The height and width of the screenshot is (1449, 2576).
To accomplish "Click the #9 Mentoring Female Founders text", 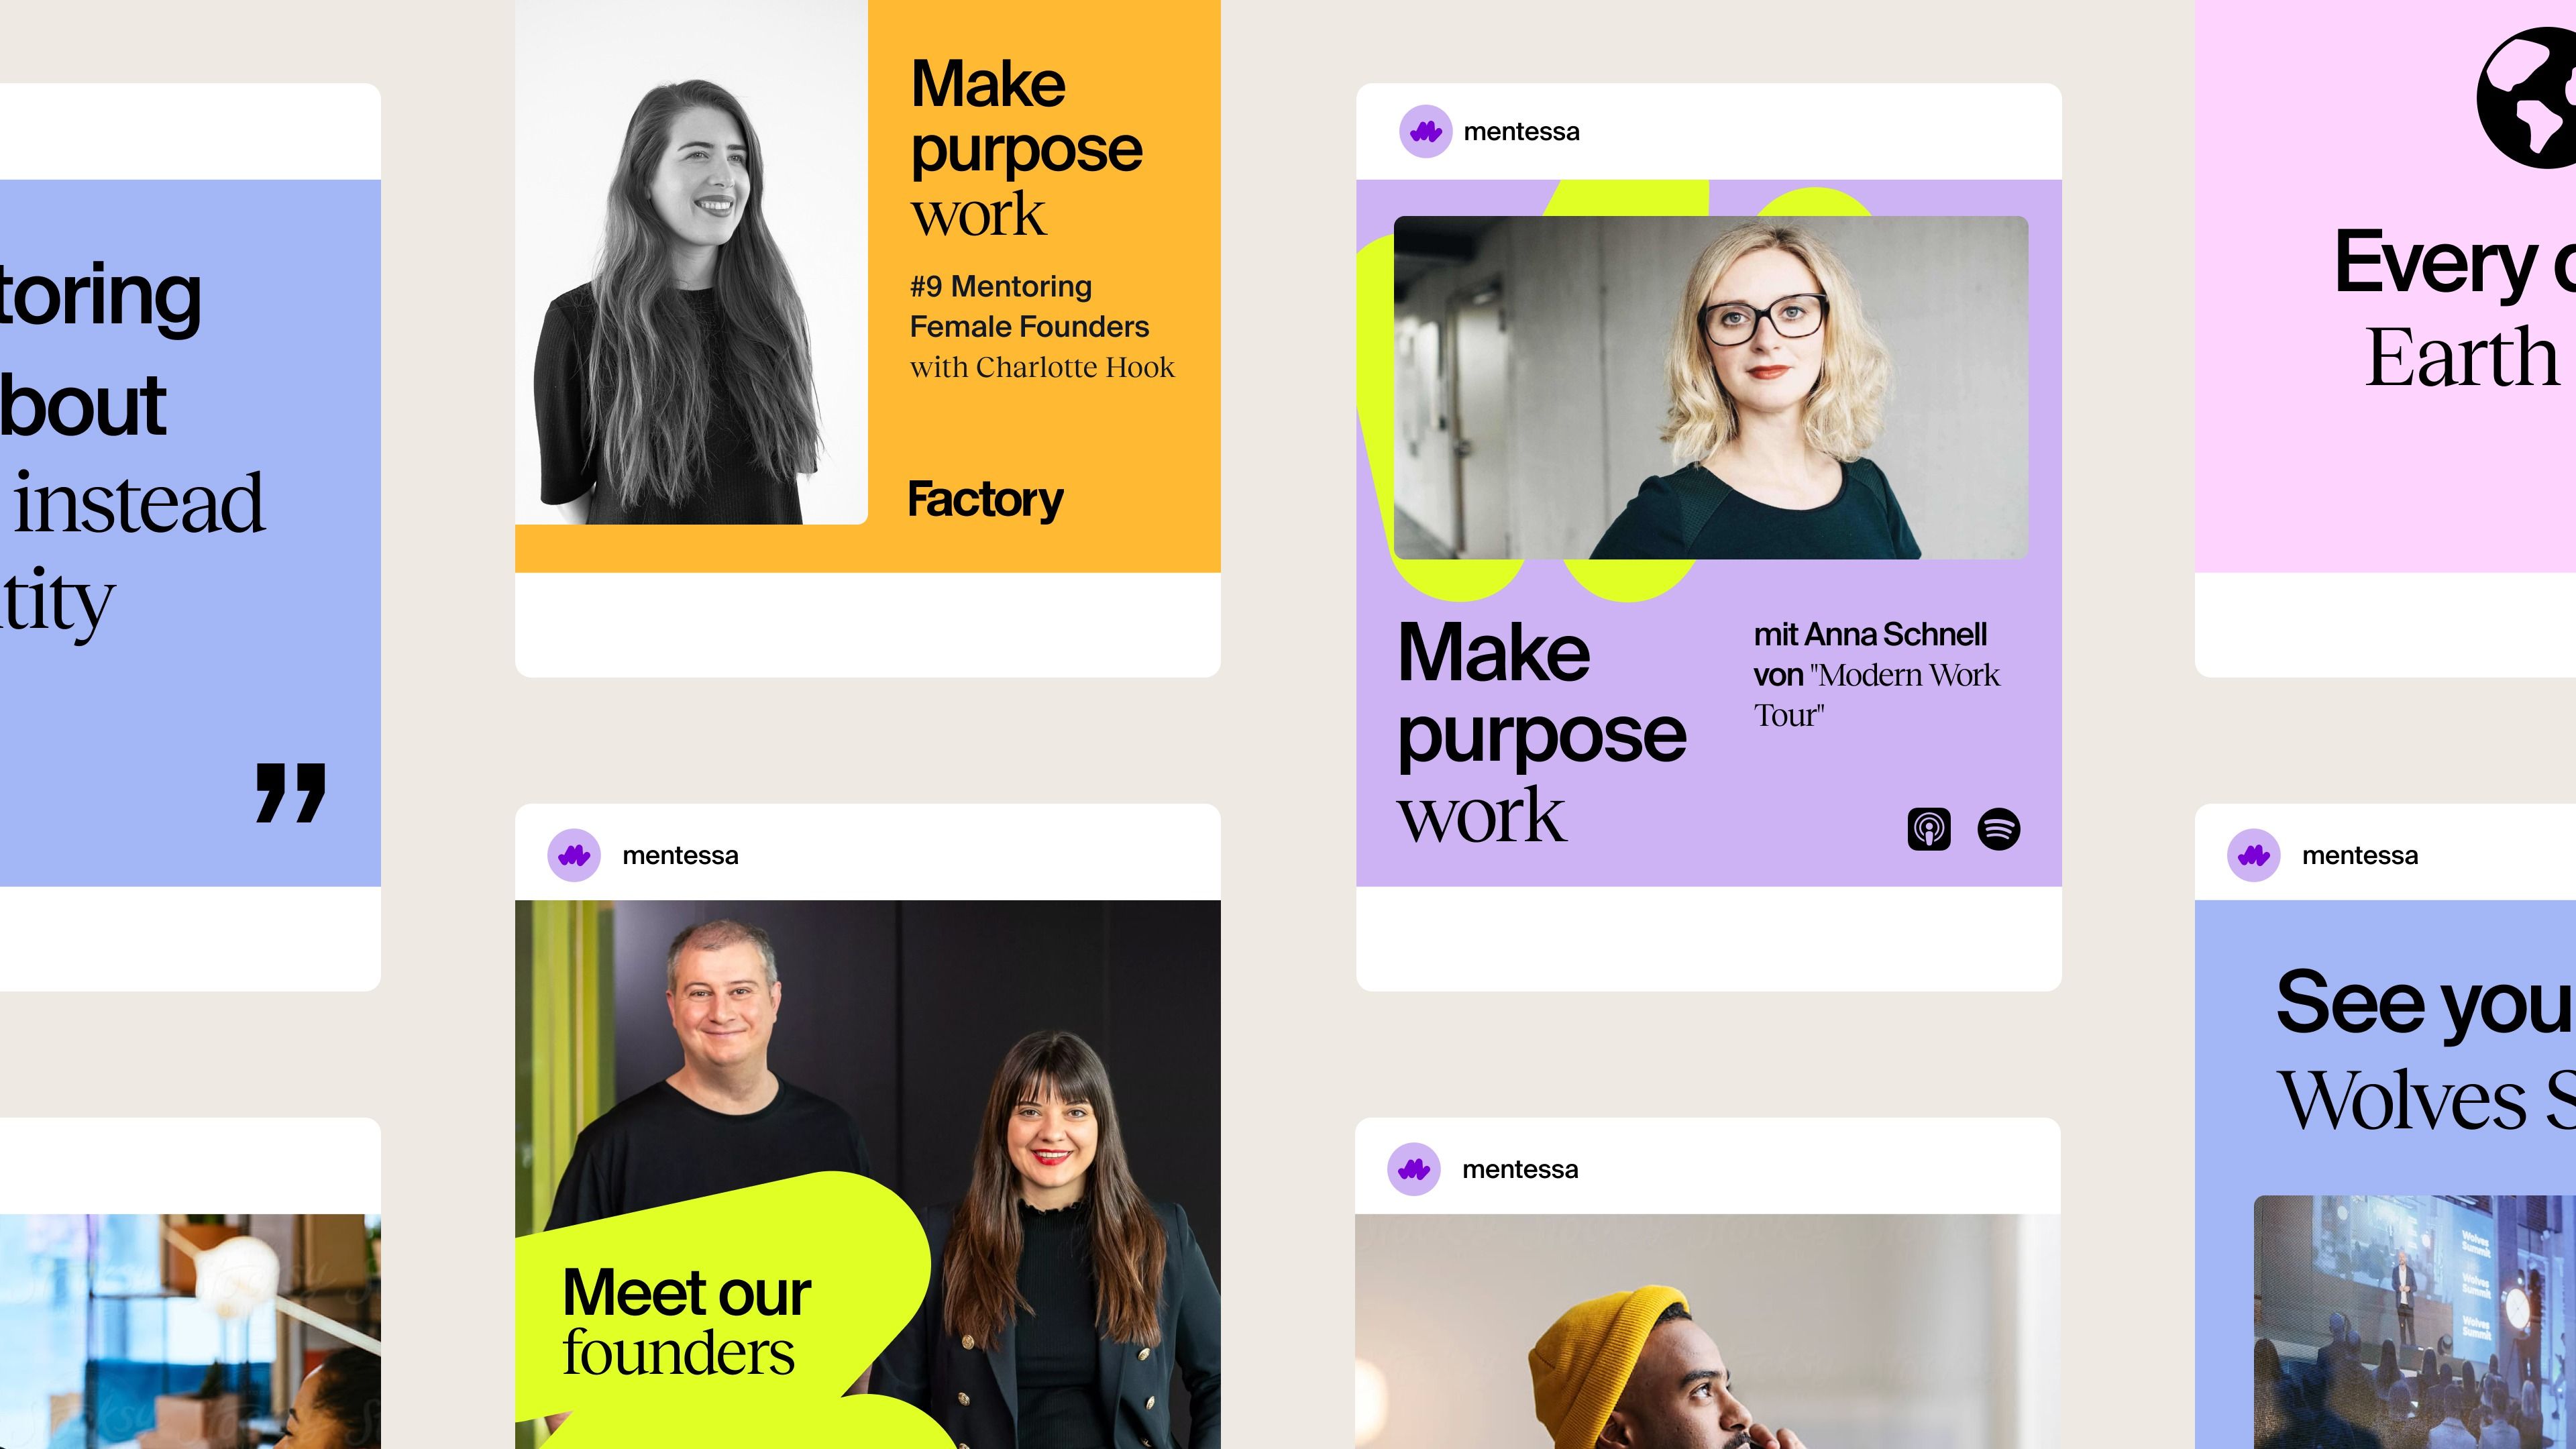I will [x=1029, y=306].
